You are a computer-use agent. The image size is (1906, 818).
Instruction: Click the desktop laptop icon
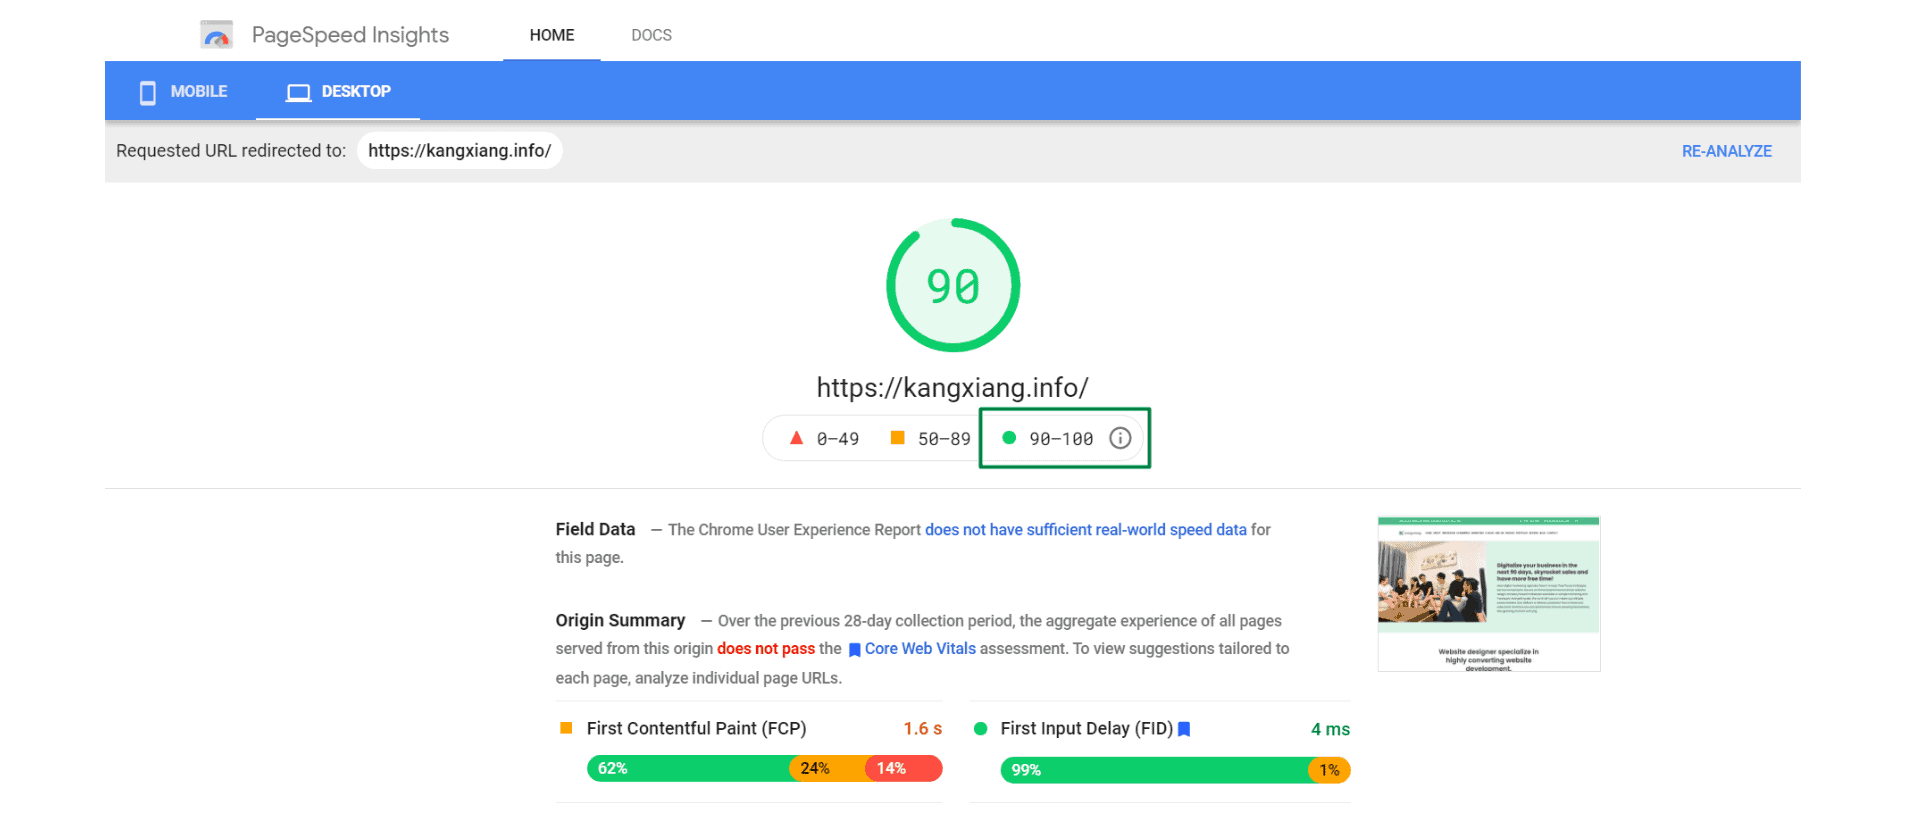coord(298,92)
